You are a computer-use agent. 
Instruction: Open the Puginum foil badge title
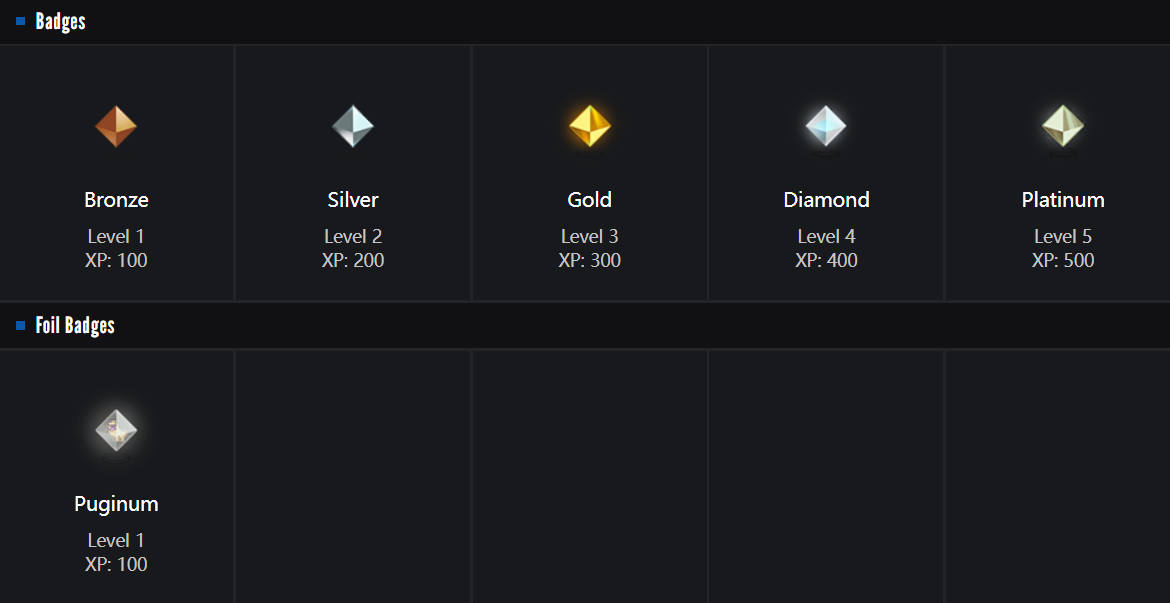point(116,504)
